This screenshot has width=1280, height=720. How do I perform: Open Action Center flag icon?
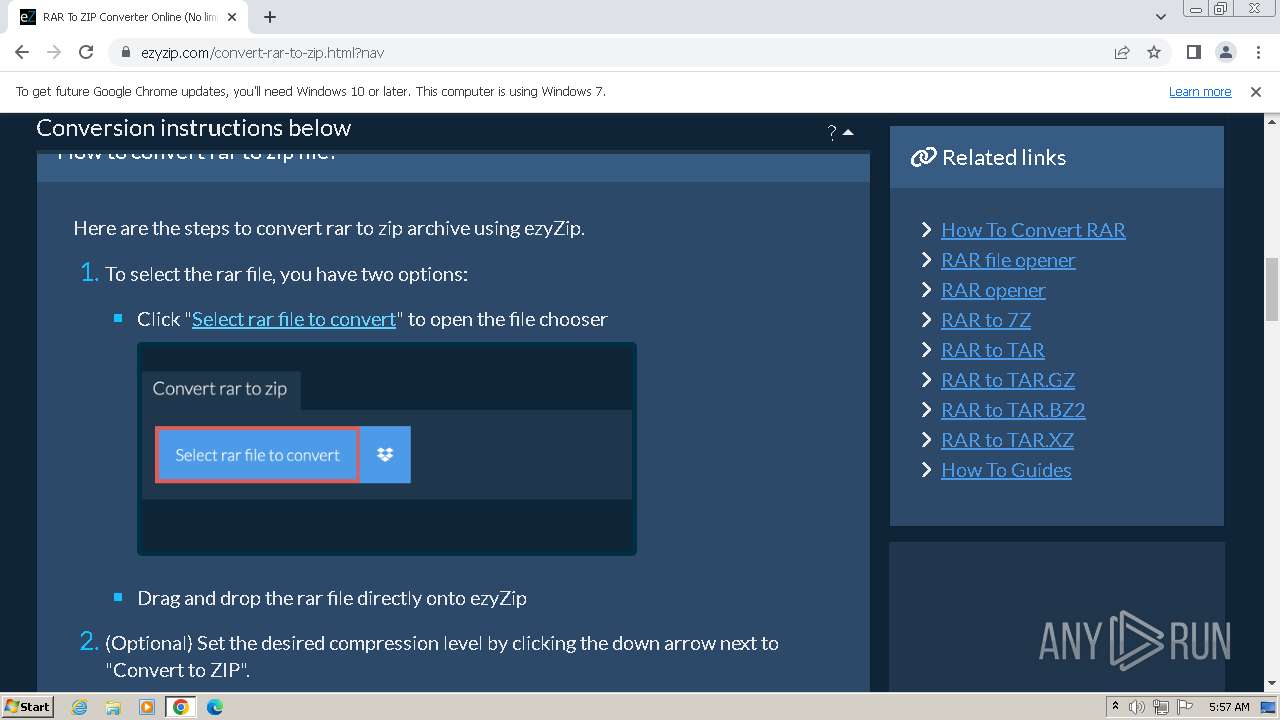coord(1185,707)
